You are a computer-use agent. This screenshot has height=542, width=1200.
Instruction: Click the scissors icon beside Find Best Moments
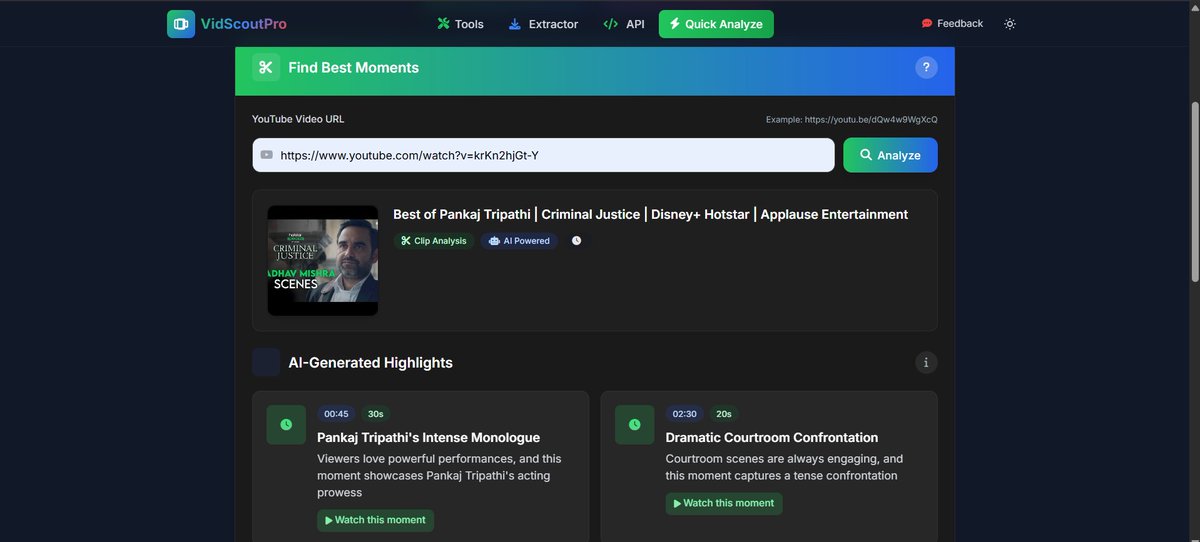(265, 68)
